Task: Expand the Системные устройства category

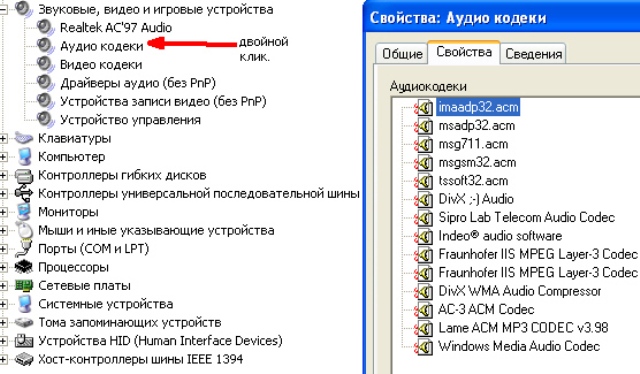Action: (x=3, y=304)
